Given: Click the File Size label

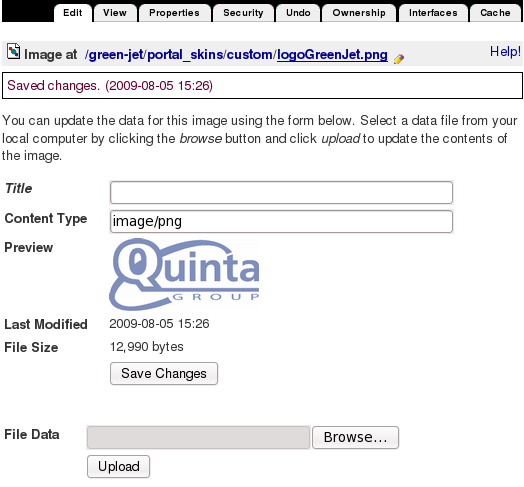Looking at the screenshot, I should 31,348.
